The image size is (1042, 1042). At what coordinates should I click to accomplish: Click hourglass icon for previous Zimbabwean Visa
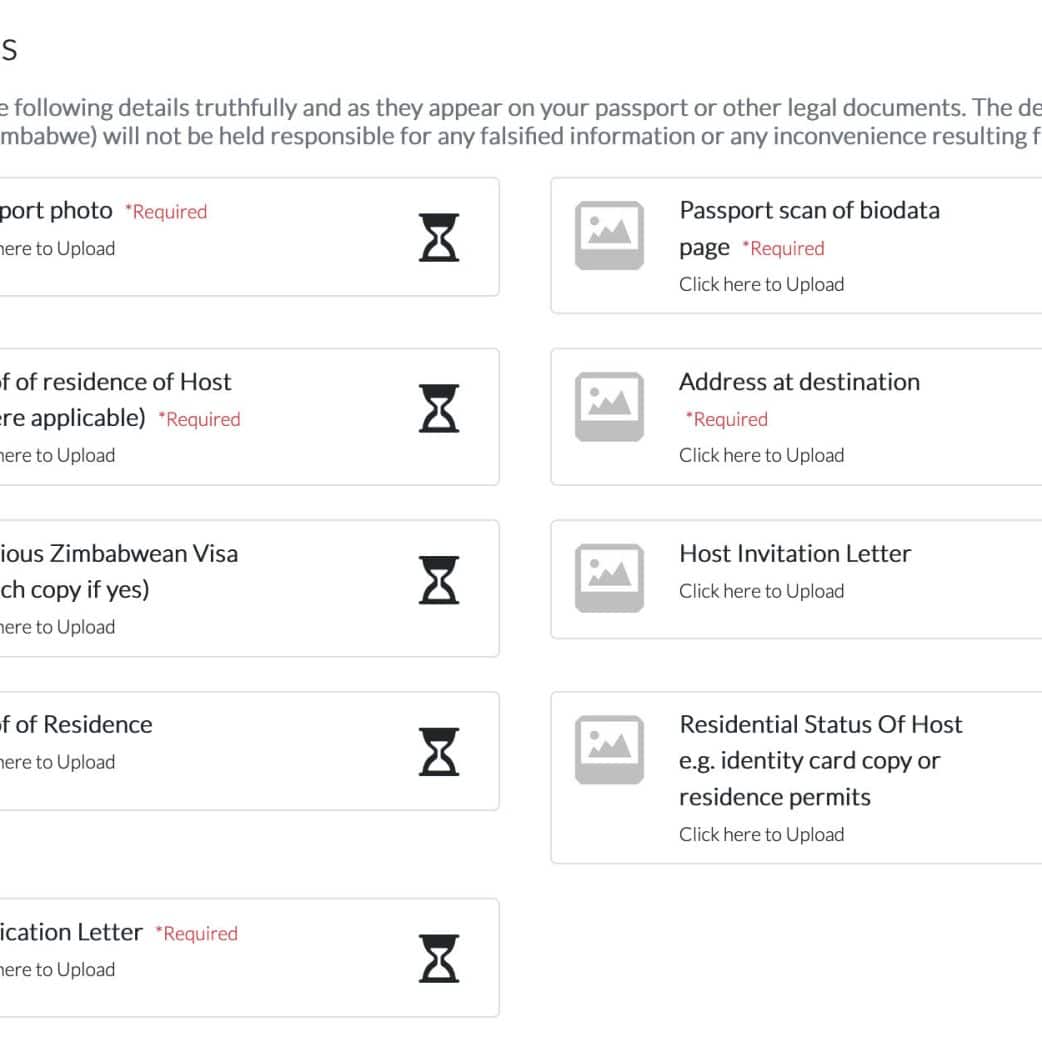click(x=439, y=580)
